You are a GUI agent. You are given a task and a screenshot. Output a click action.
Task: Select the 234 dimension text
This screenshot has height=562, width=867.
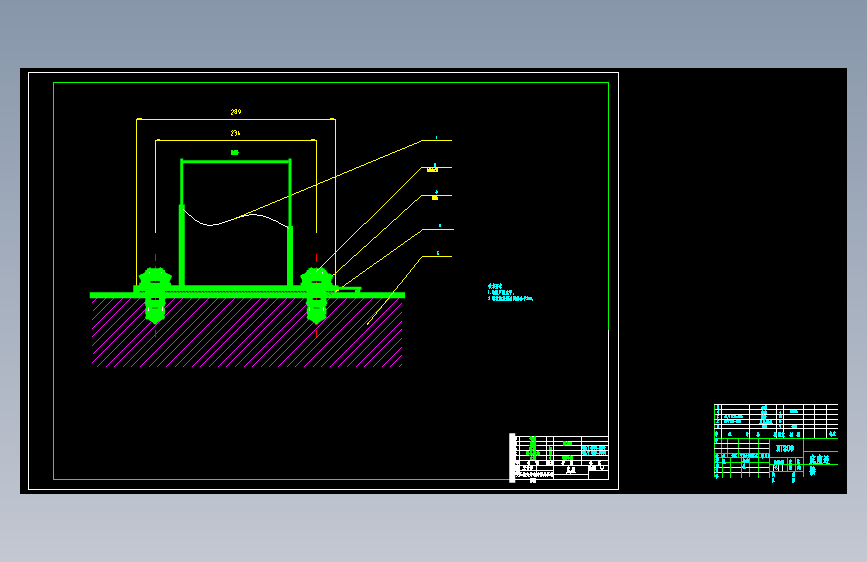point(236,133)
